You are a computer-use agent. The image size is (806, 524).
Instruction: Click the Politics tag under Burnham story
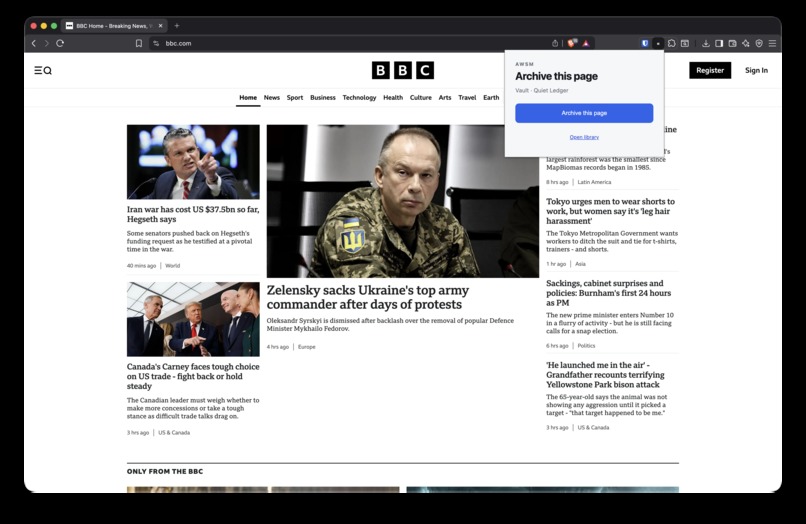pyautogui.click(x=586, y=346)
